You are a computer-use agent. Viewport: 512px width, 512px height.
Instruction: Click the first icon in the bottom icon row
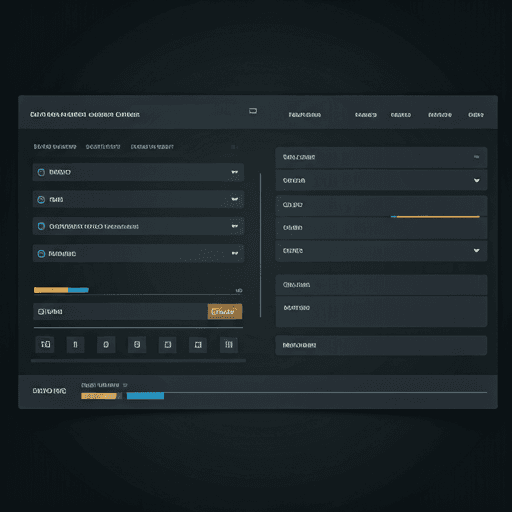45,344
